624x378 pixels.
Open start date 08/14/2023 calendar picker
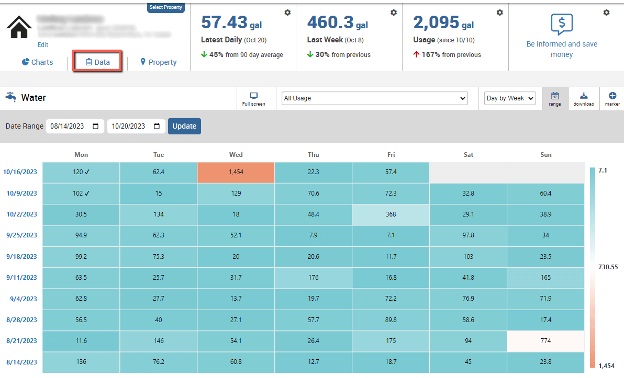click(x=96, y=126)
